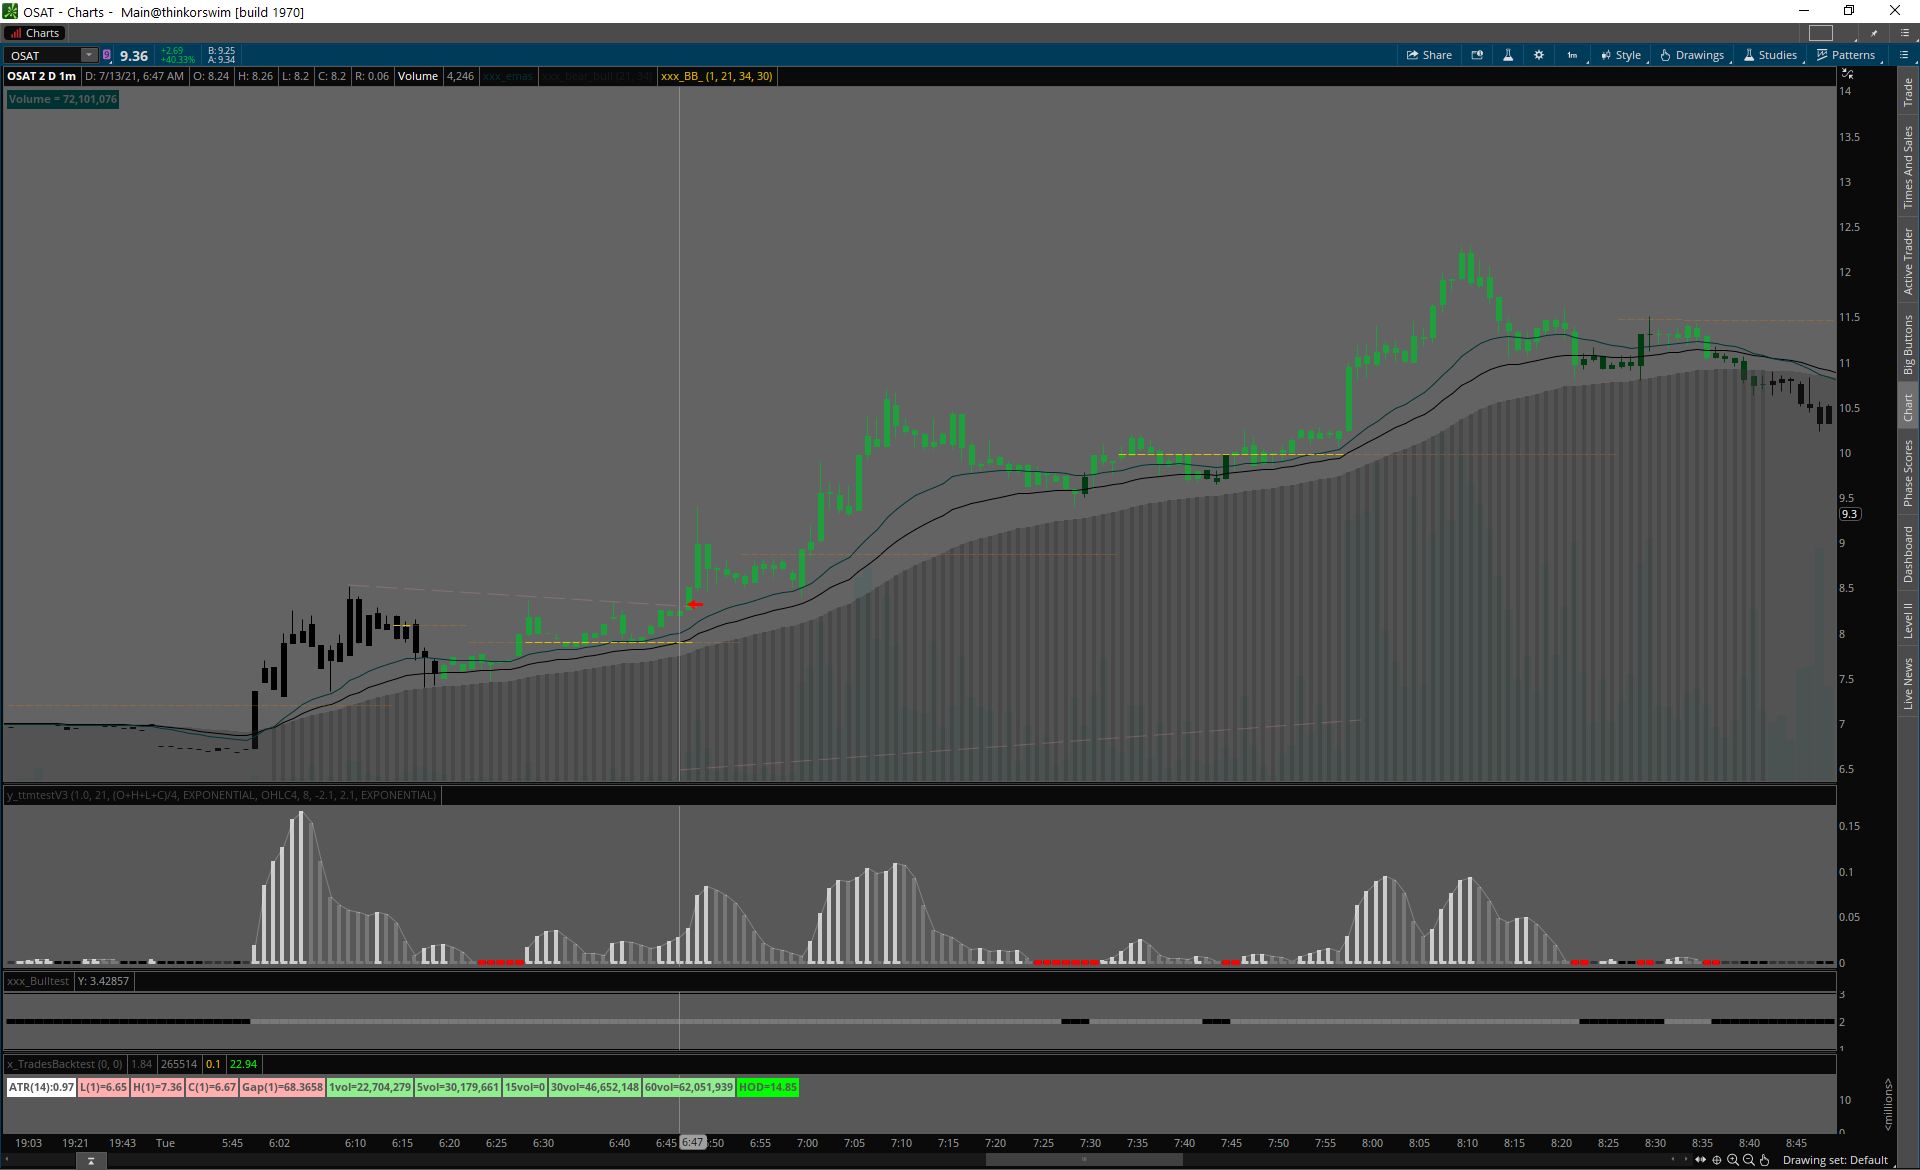Click the price level alert icon

pos(1477,55)
